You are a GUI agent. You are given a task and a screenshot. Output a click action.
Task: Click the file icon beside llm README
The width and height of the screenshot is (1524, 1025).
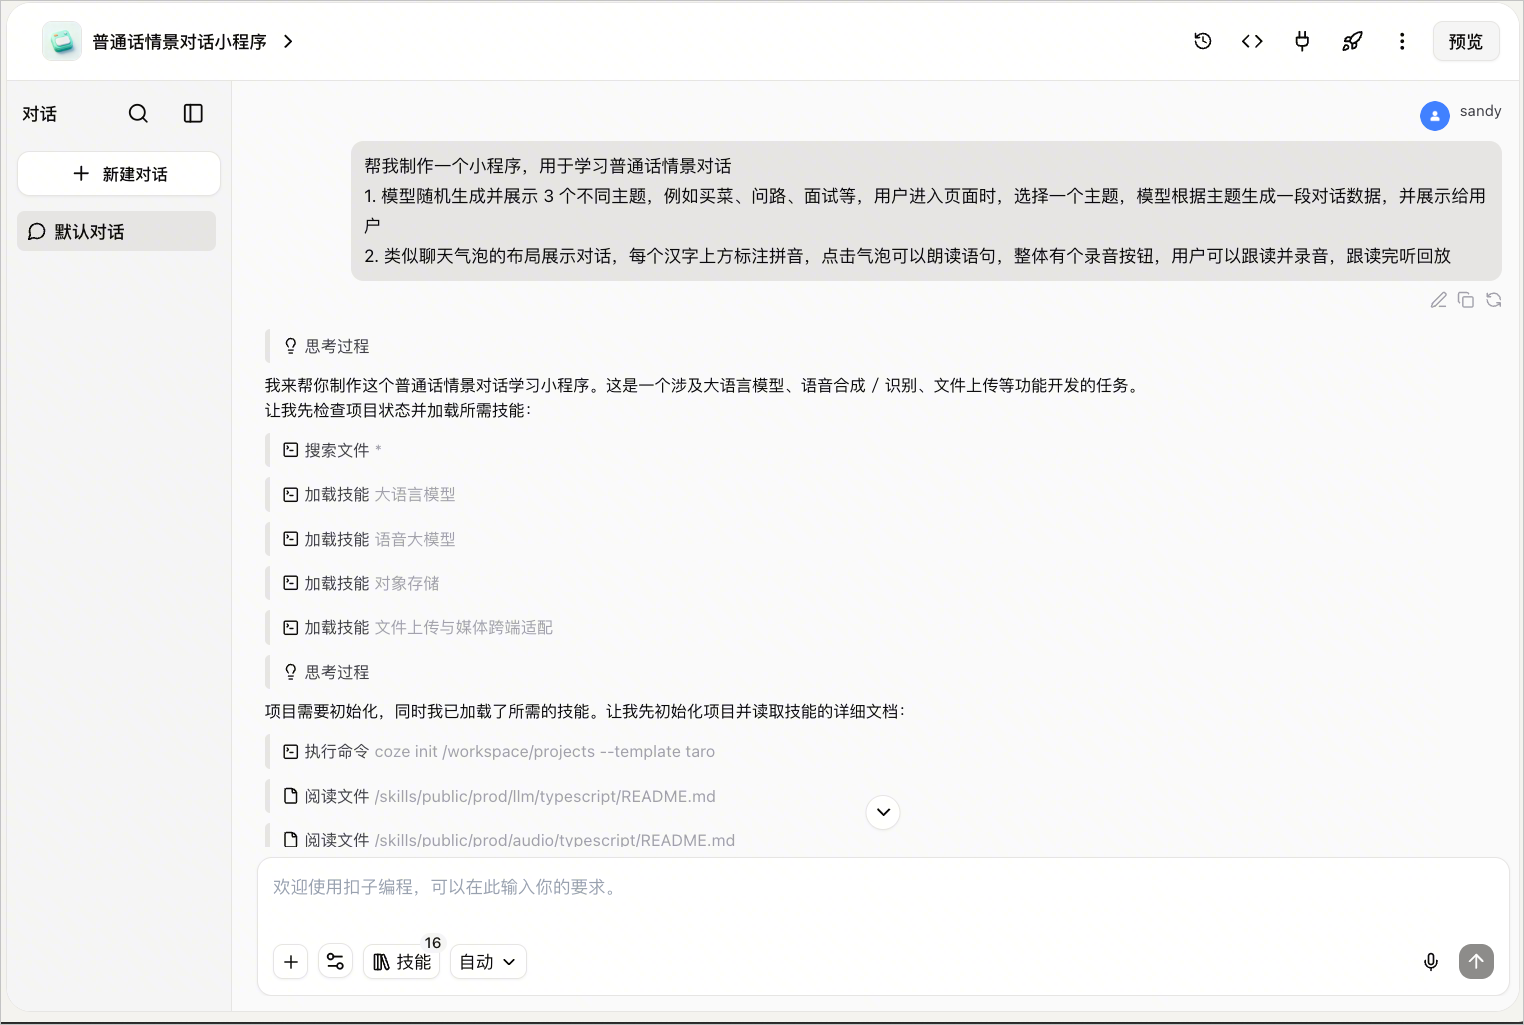pos(291,796)
